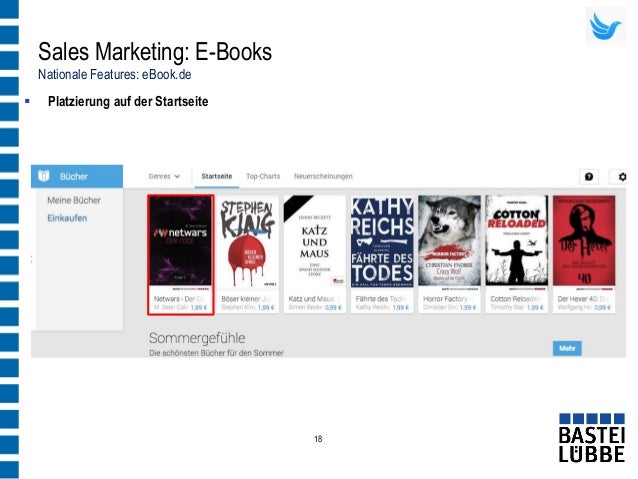The width and height of the screenshot is (638, 479).
Task: Click the Der Hexer 40 title text
Action: click(583, 299)
